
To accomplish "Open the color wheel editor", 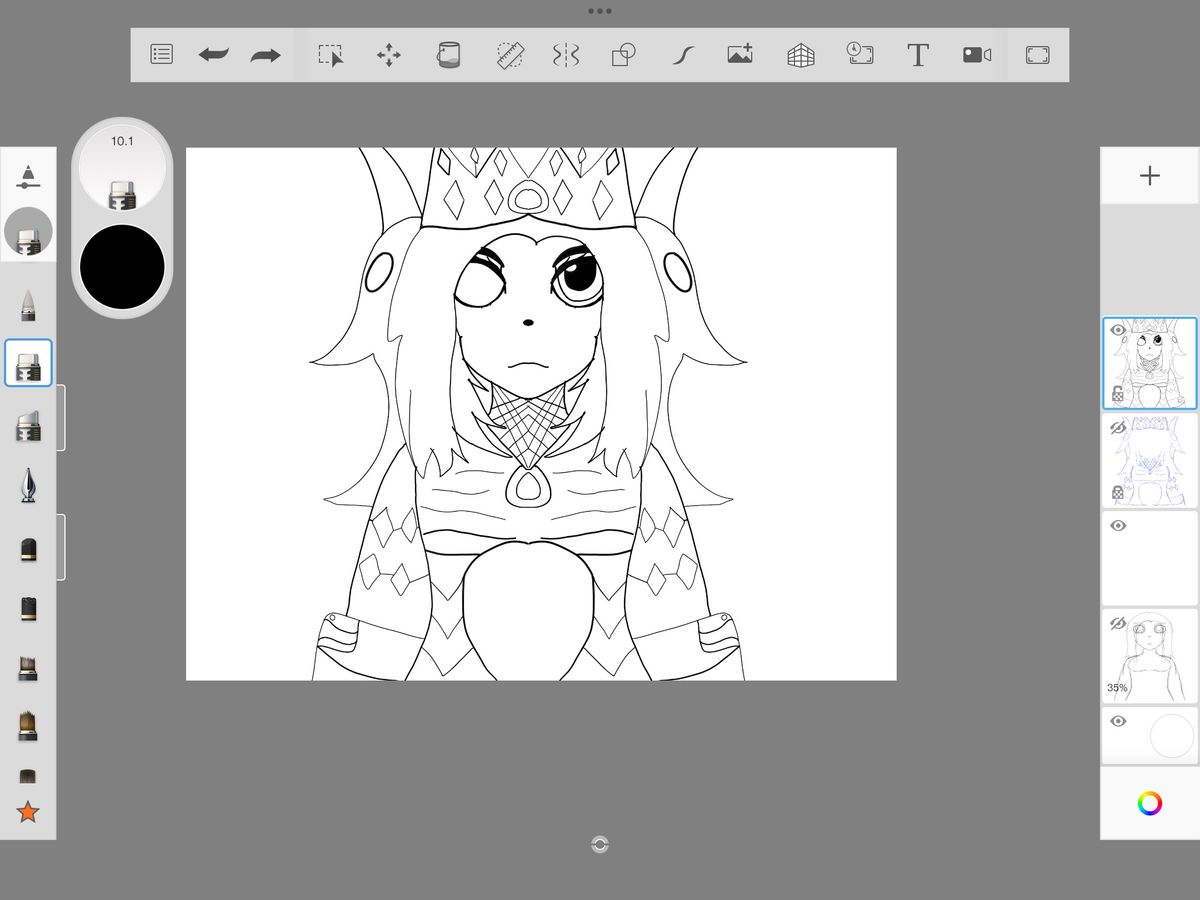I will click(1150, 803).
